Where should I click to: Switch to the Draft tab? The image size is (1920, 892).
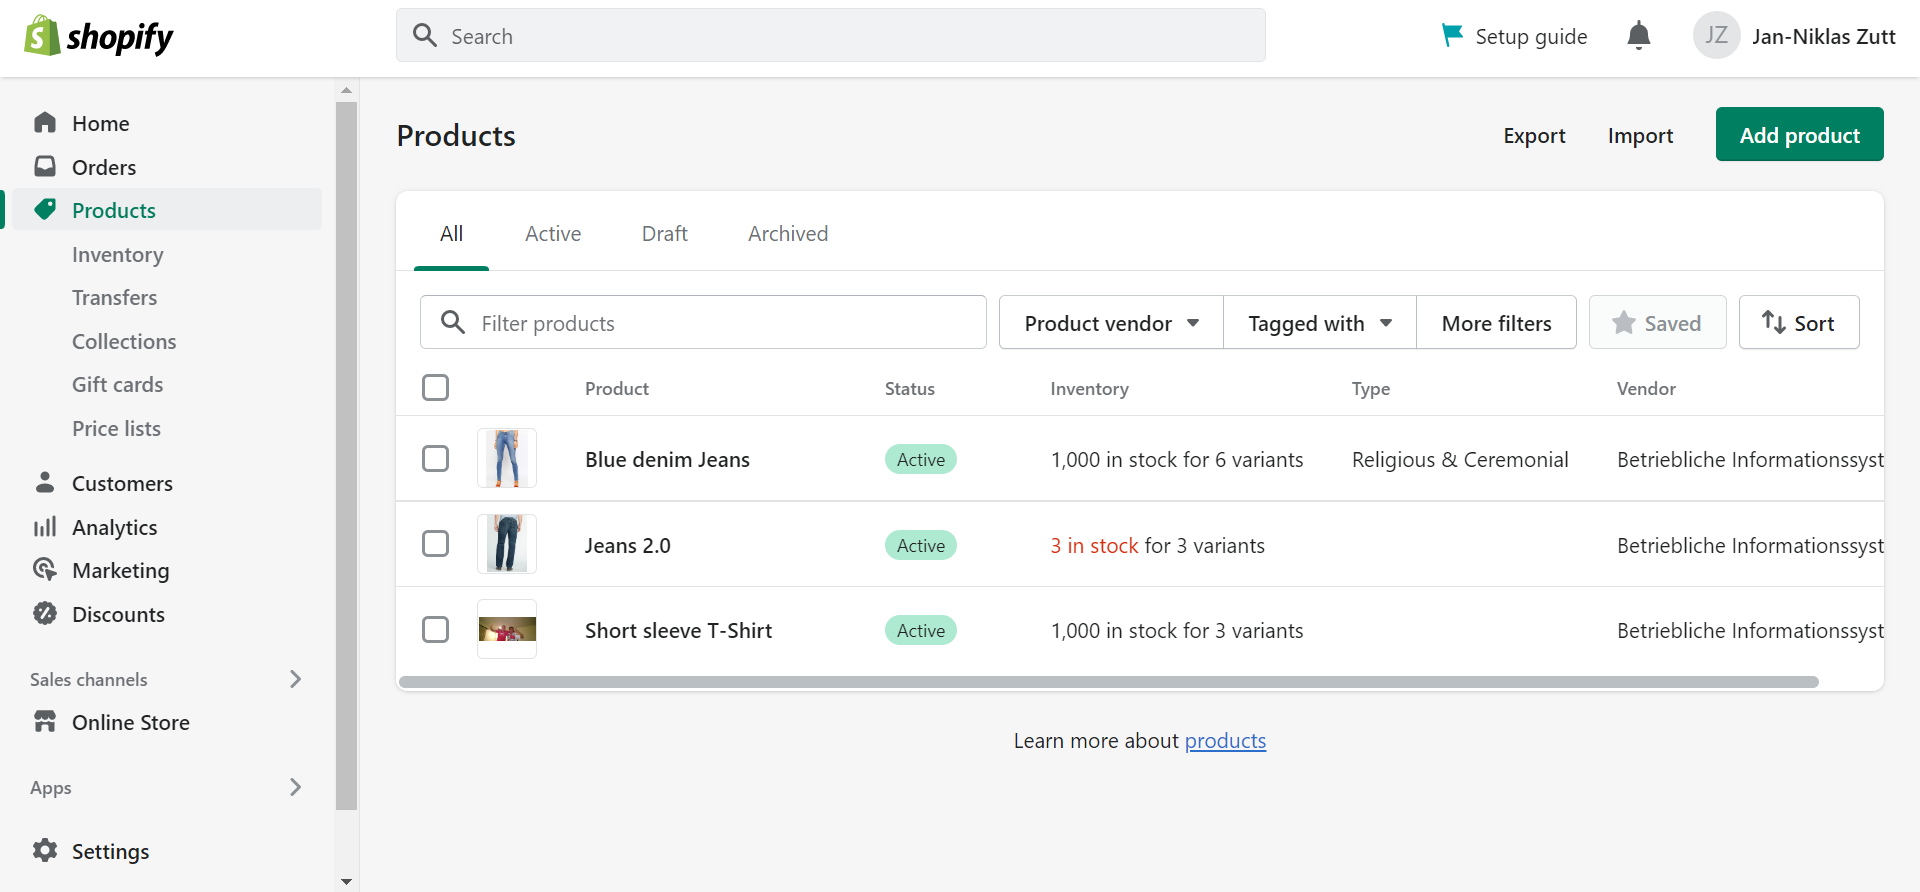point(665,234)
